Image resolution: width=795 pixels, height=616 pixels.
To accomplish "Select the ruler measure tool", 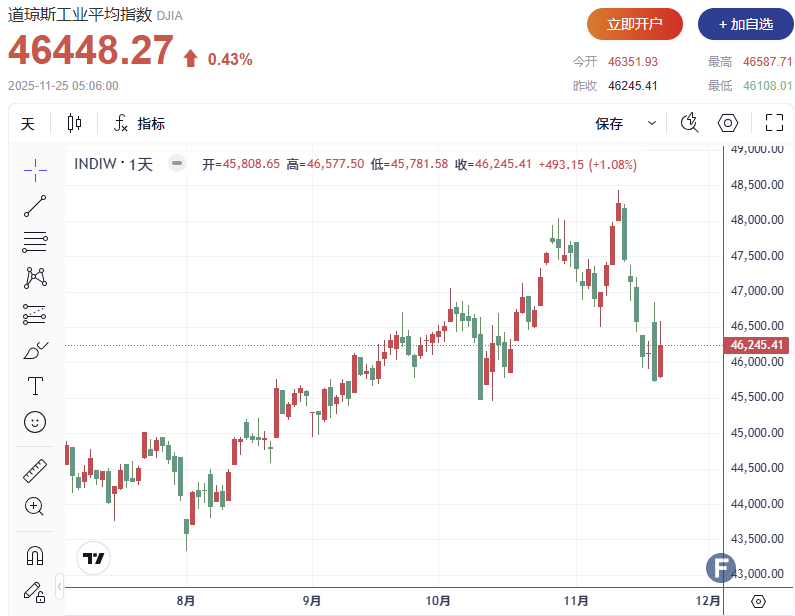I will tap(35, 470).
